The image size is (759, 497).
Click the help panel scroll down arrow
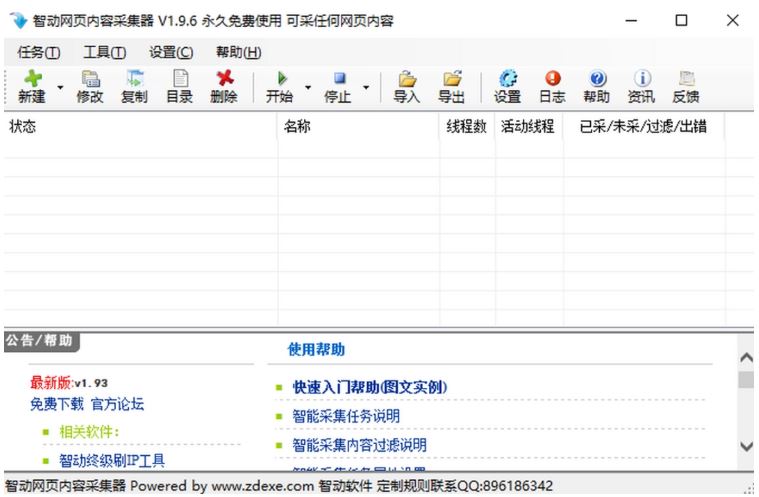click(x=746, y=446)
